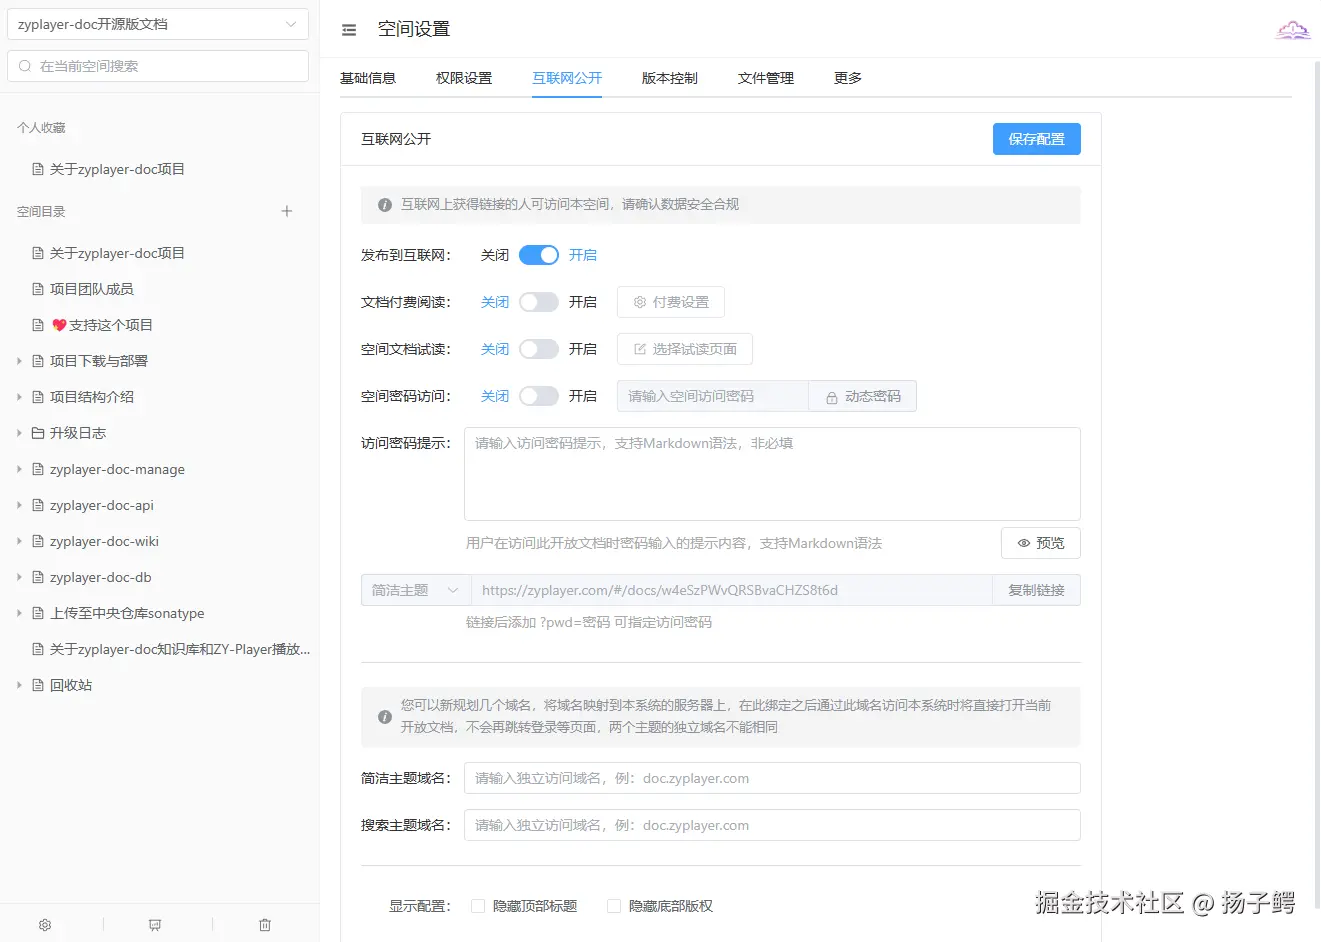Disable 空间密码访问 toggle

coord(538,396)
